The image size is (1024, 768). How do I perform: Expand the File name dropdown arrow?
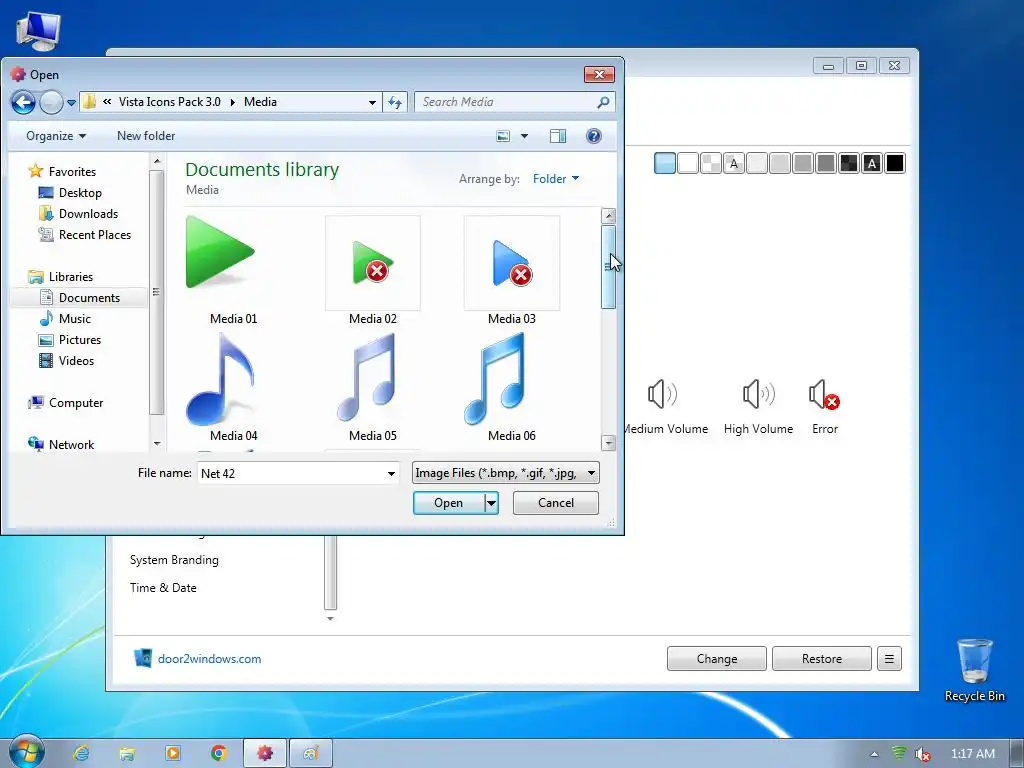[x=391, y=473]
